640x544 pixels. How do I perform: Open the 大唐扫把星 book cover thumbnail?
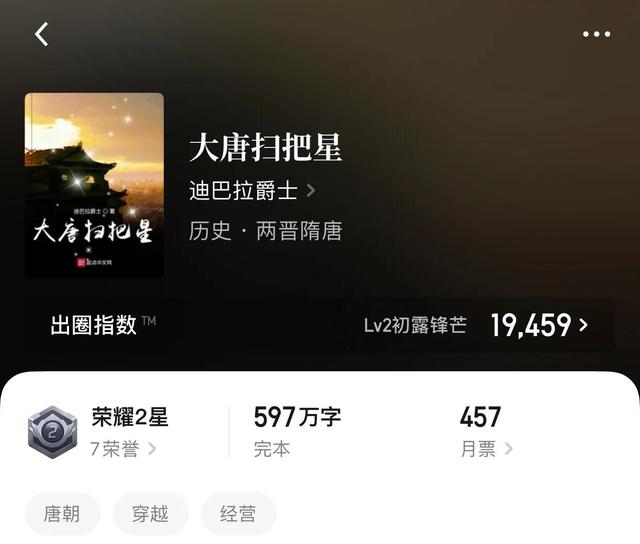coord(94,185)
